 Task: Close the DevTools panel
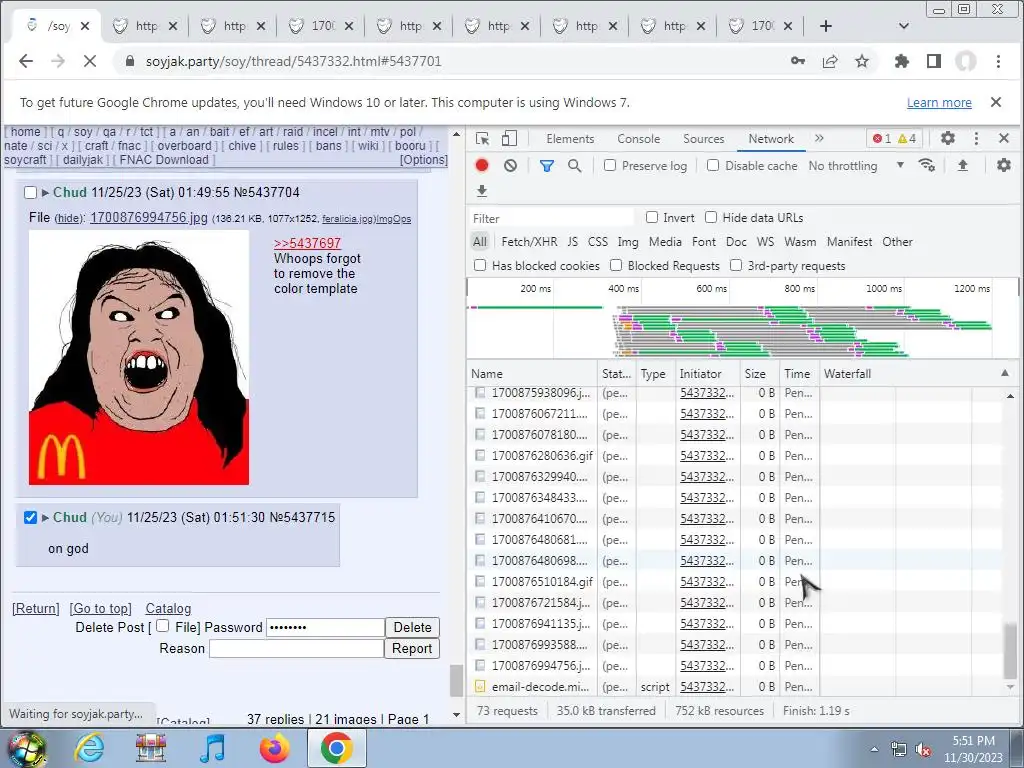1004,138
